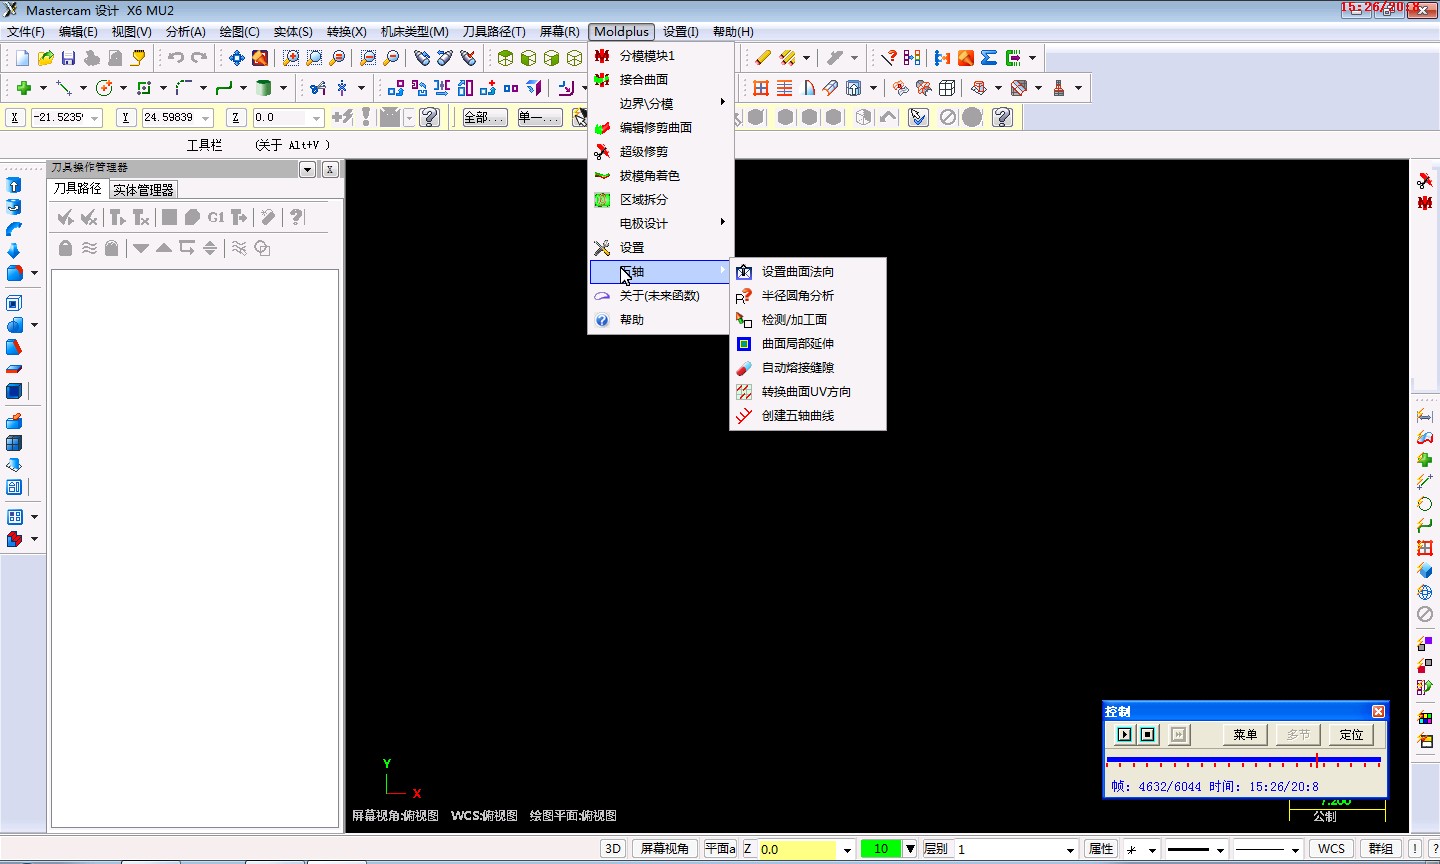The height and width of the screenshot is (864, 1440).
Task: Click the Fit to screen icon
Action: [x=237, y=58]
